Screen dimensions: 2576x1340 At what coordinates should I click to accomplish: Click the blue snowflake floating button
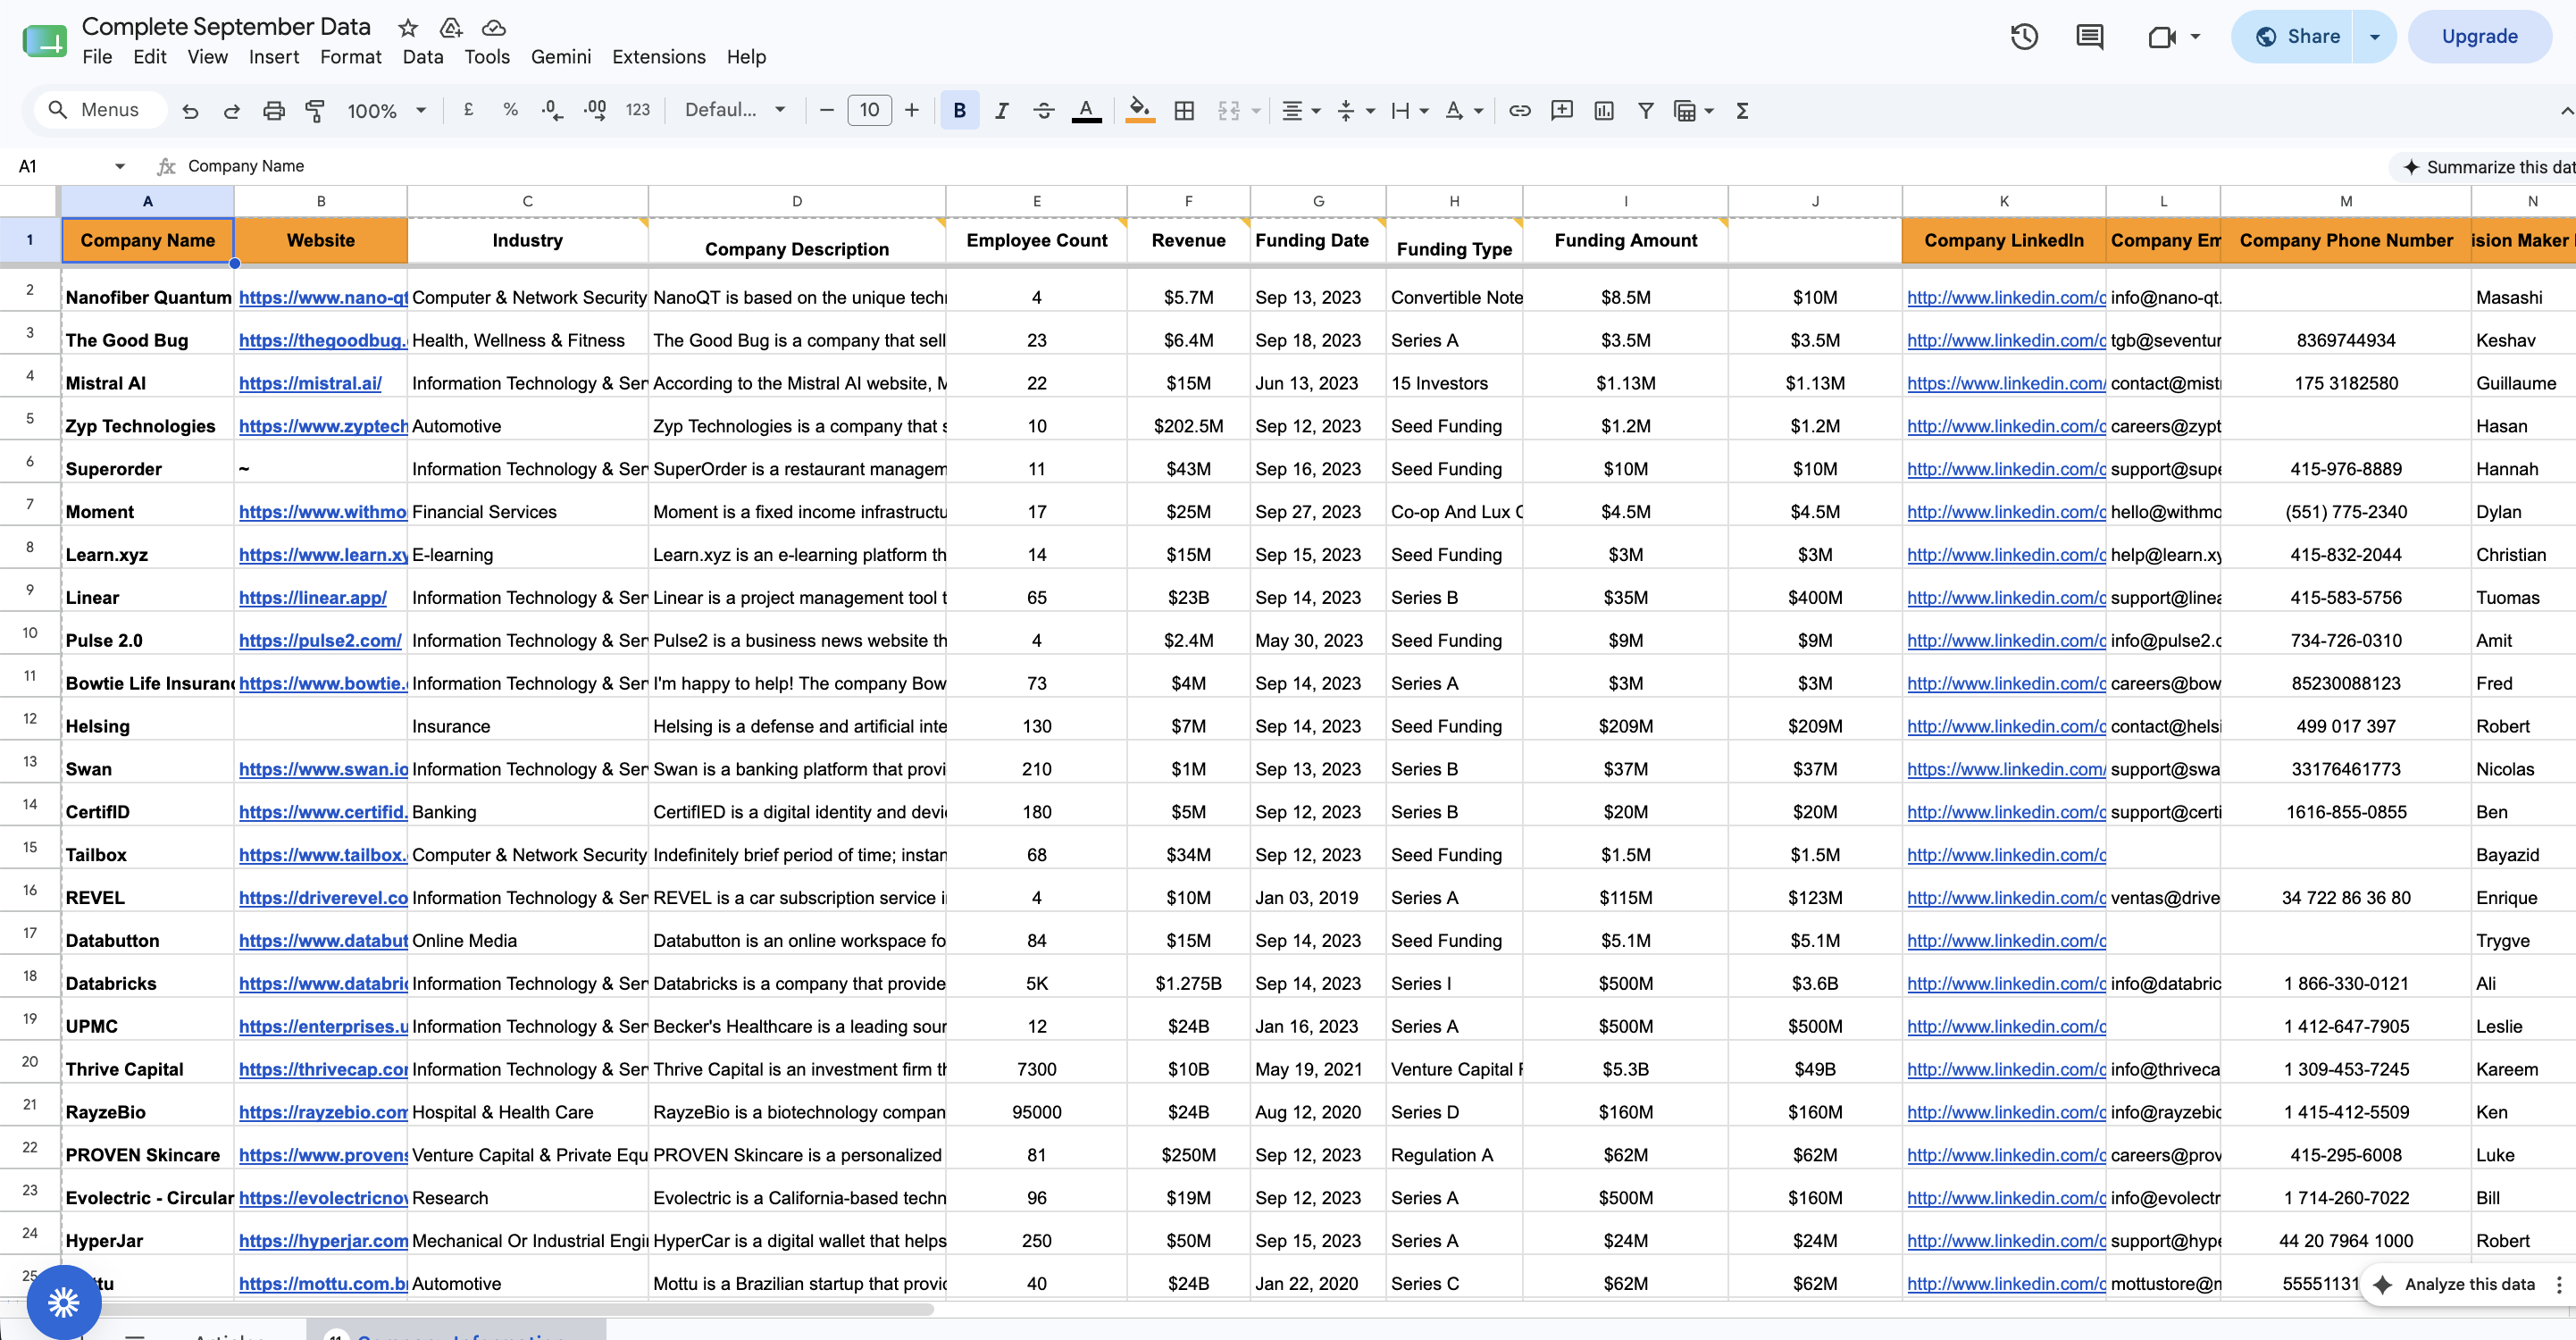[x=64, y=1301]
